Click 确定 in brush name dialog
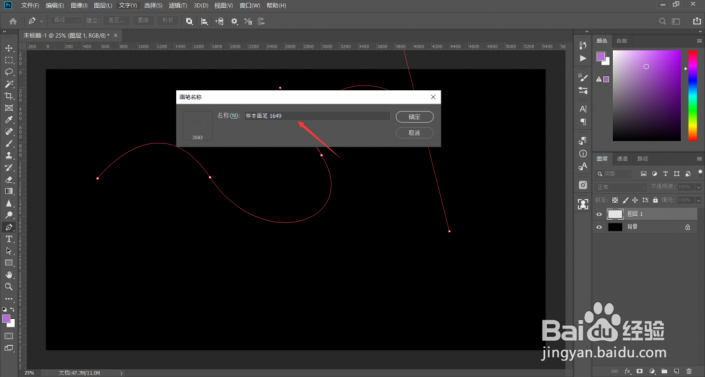705x377 pixels. pyautogui.click(x=415, y=117)
